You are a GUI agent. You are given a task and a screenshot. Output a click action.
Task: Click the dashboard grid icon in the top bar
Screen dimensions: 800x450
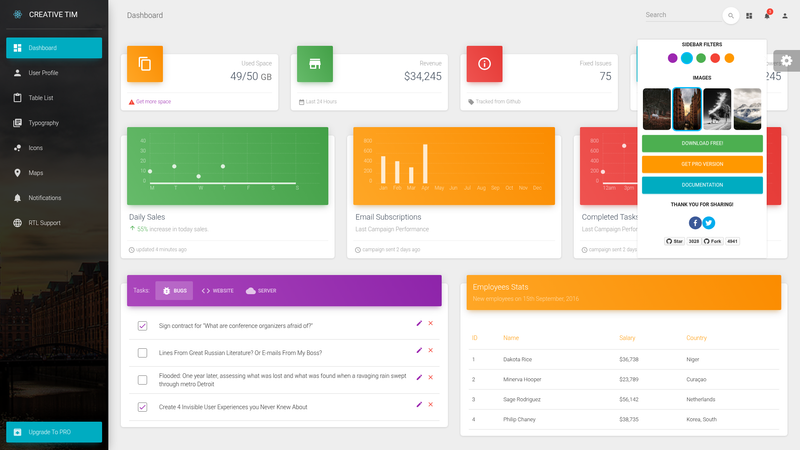pyautogui.click(x=749, y=16)
